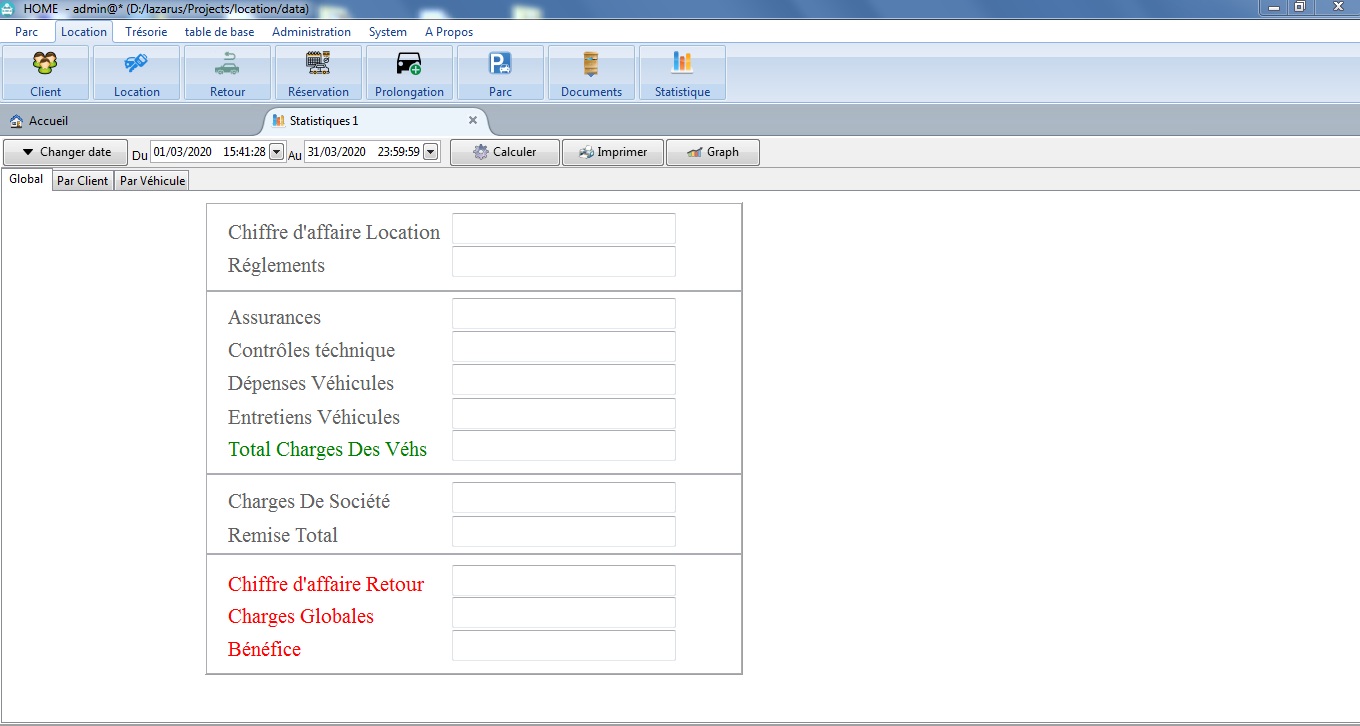Go to the Accueil home tab
1360x726 pixels.
click(x=48, y=121)
